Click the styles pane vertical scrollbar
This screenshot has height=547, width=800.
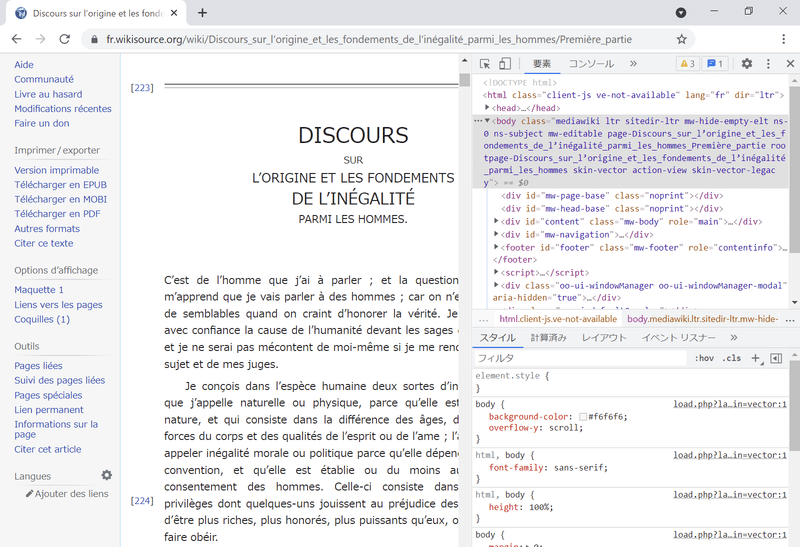pos(794,405)
